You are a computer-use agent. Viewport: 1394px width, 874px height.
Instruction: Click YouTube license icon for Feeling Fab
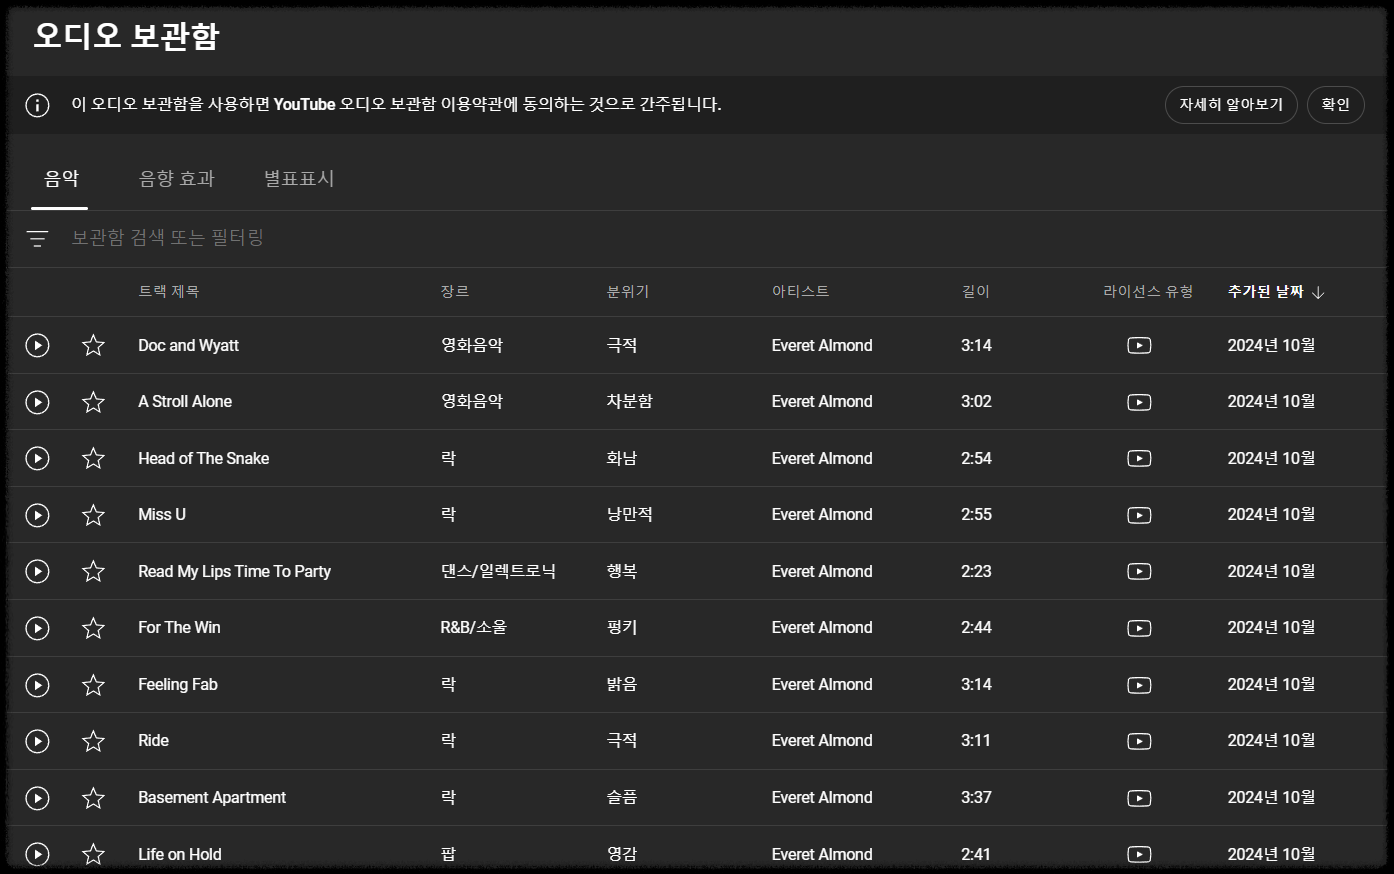pyautogui.click(x=1139, y=685)
